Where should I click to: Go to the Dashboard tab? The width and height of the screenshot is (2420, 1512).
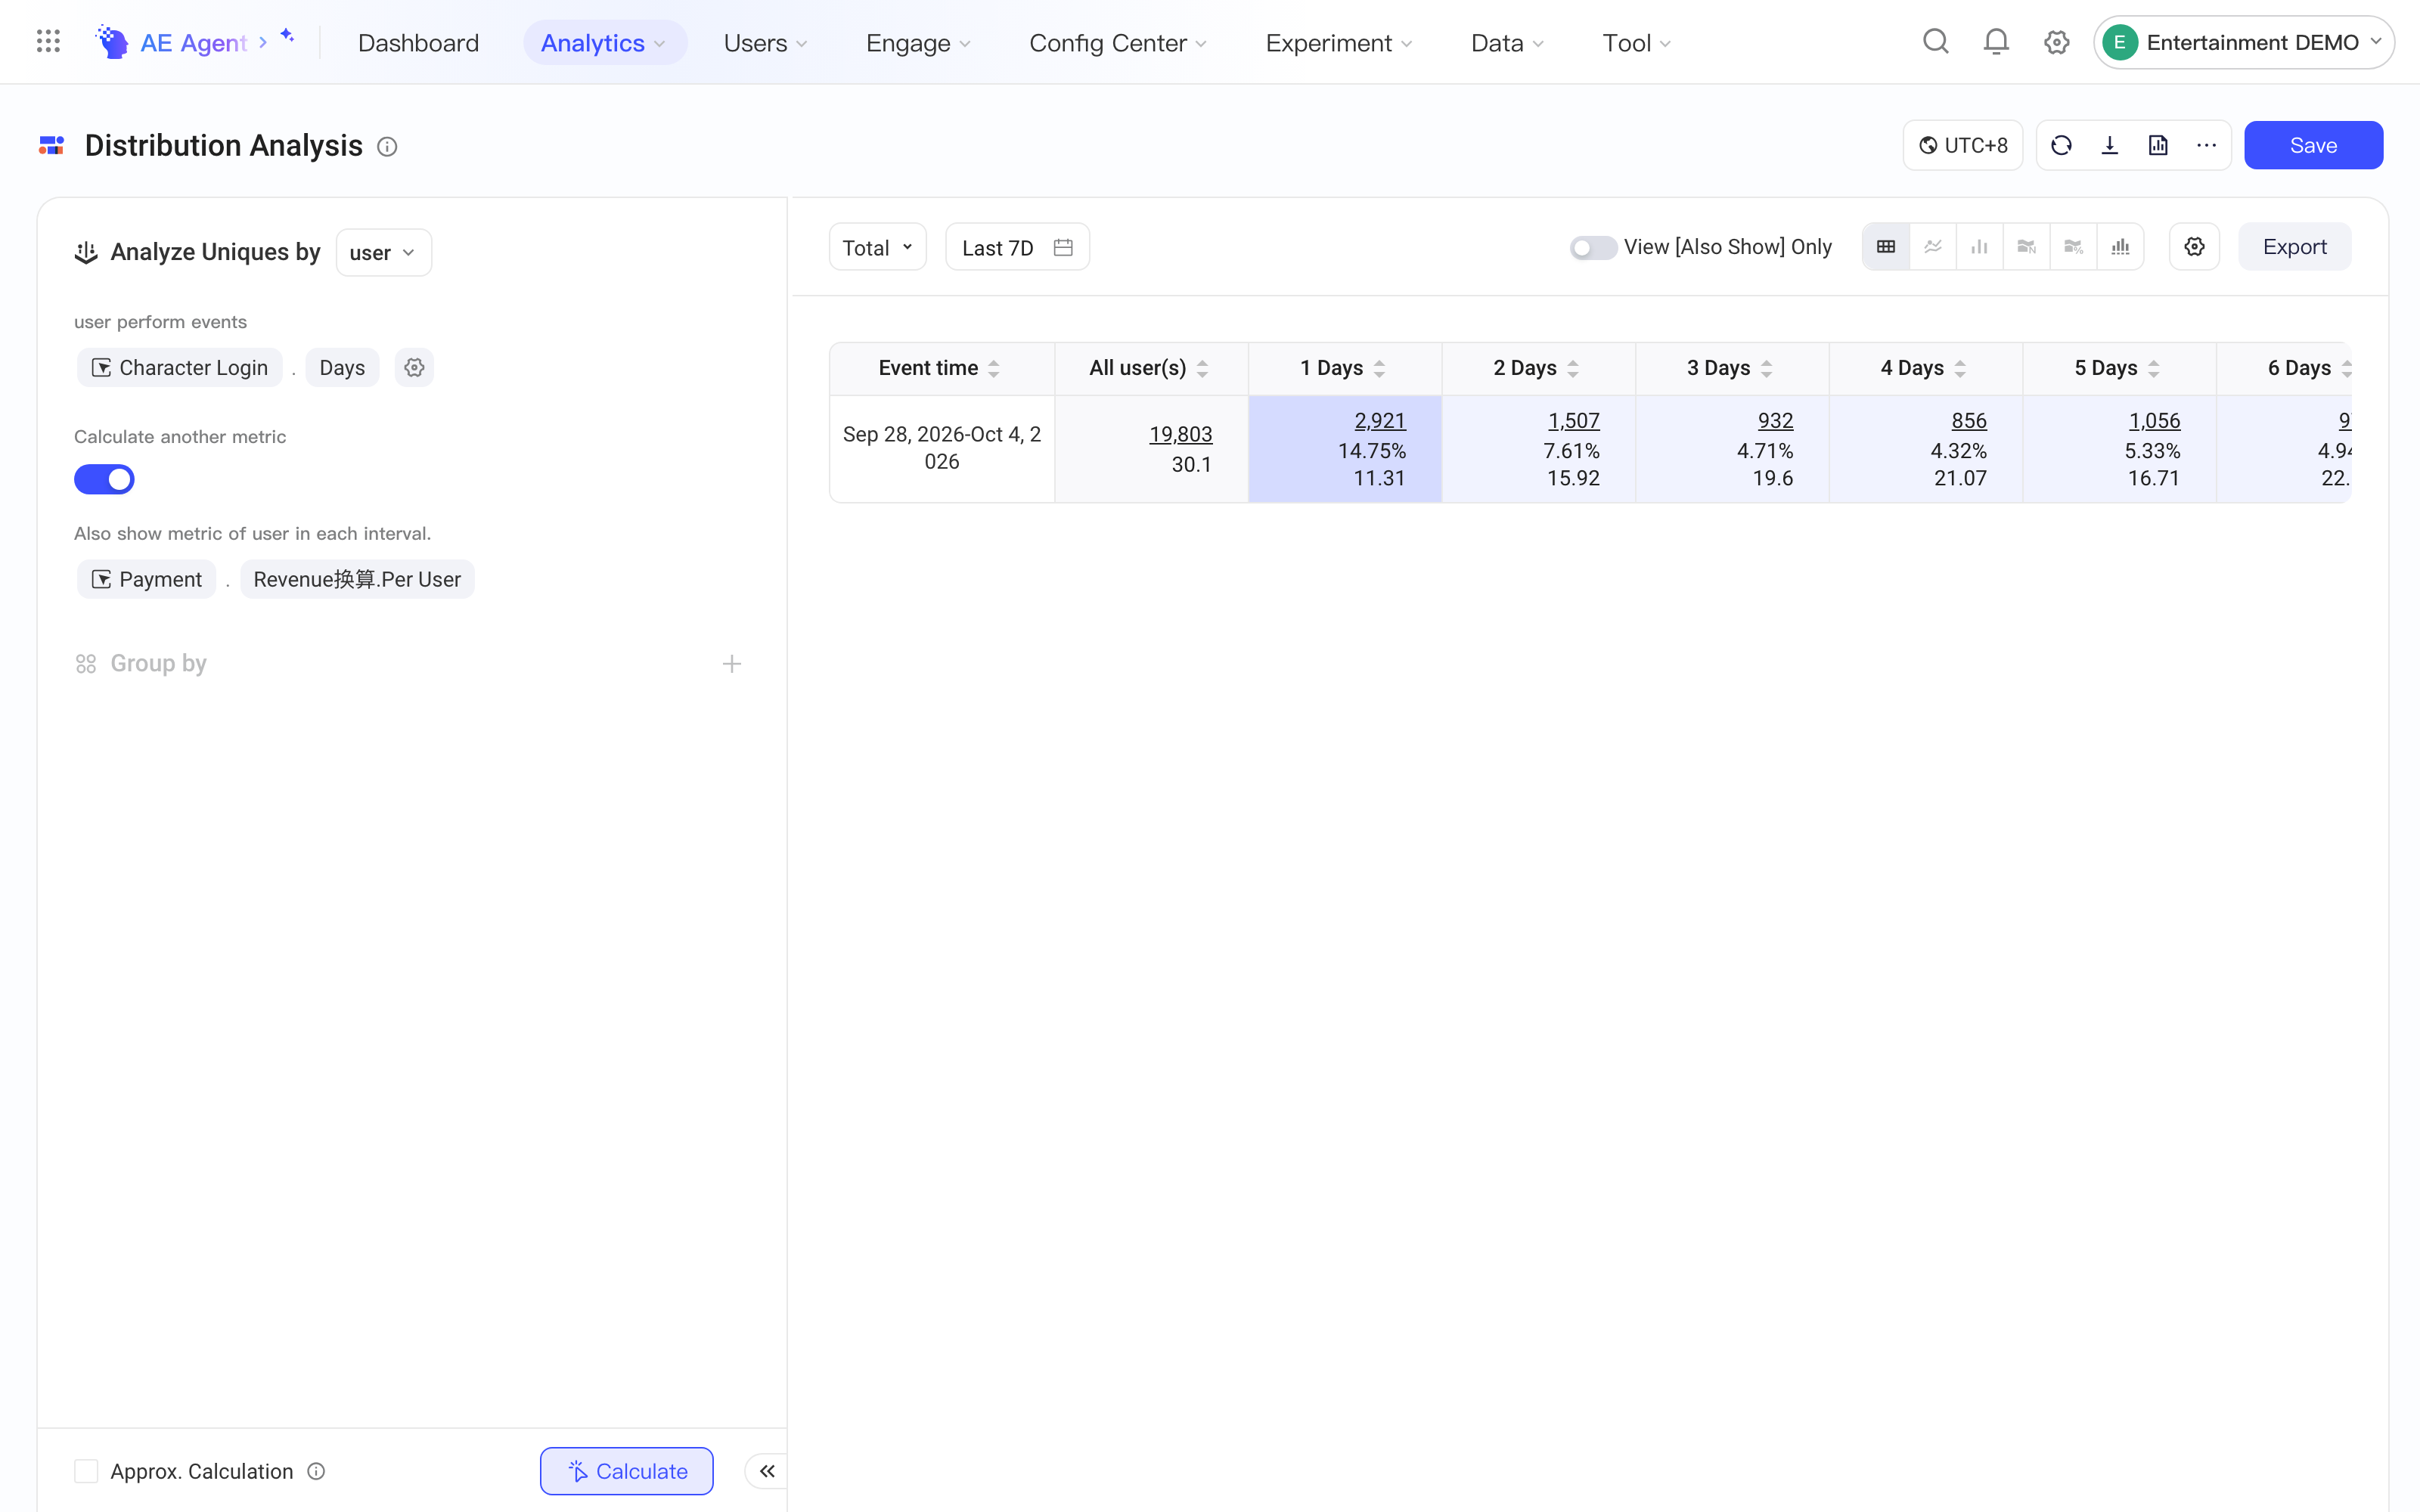(418, 42)
